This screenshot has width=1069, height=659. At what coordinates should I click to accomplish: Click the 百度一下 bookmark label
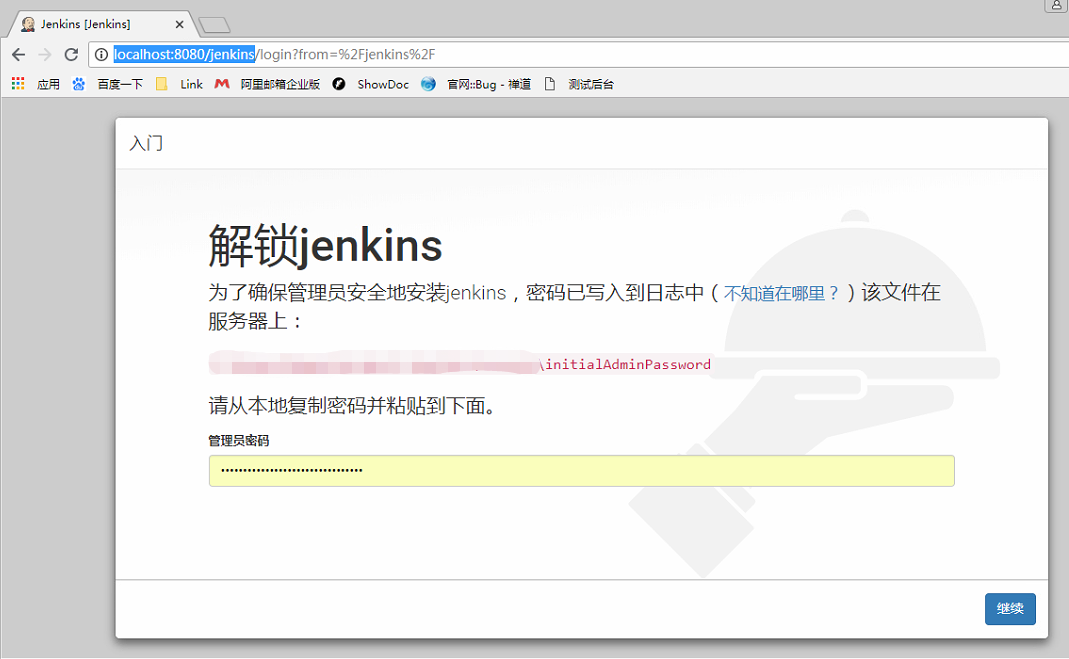(x=120, y=85)
